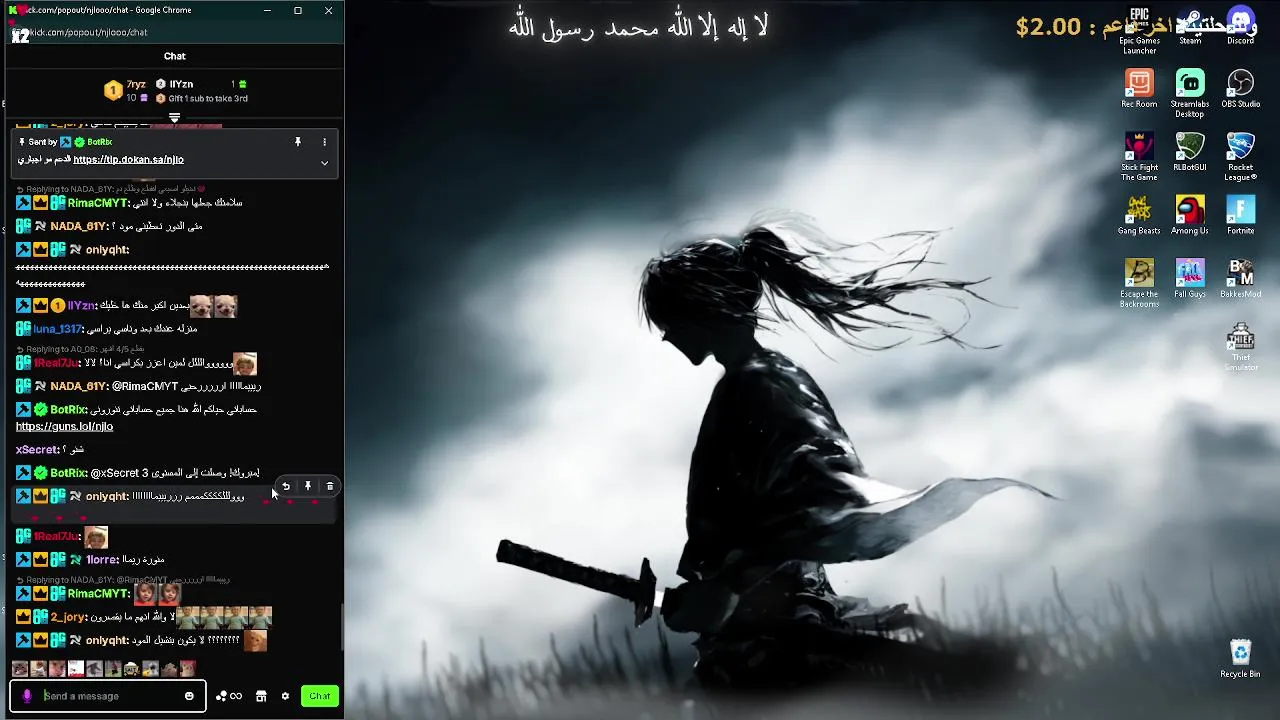Click BotRix name on pinned message
Screen dimensions: 1280x720
[x=99, y=142]
